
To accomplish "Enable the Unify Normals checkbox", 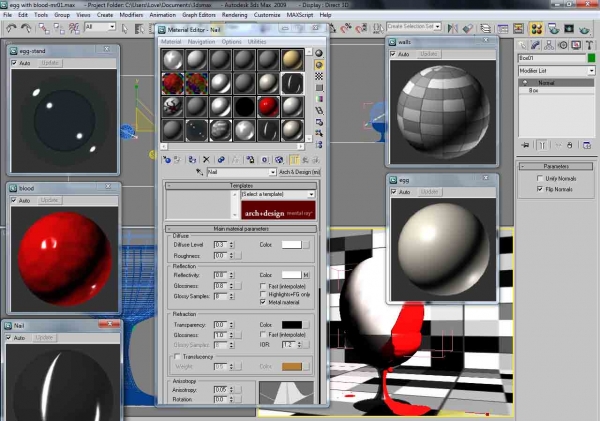I will coord(540,178).
